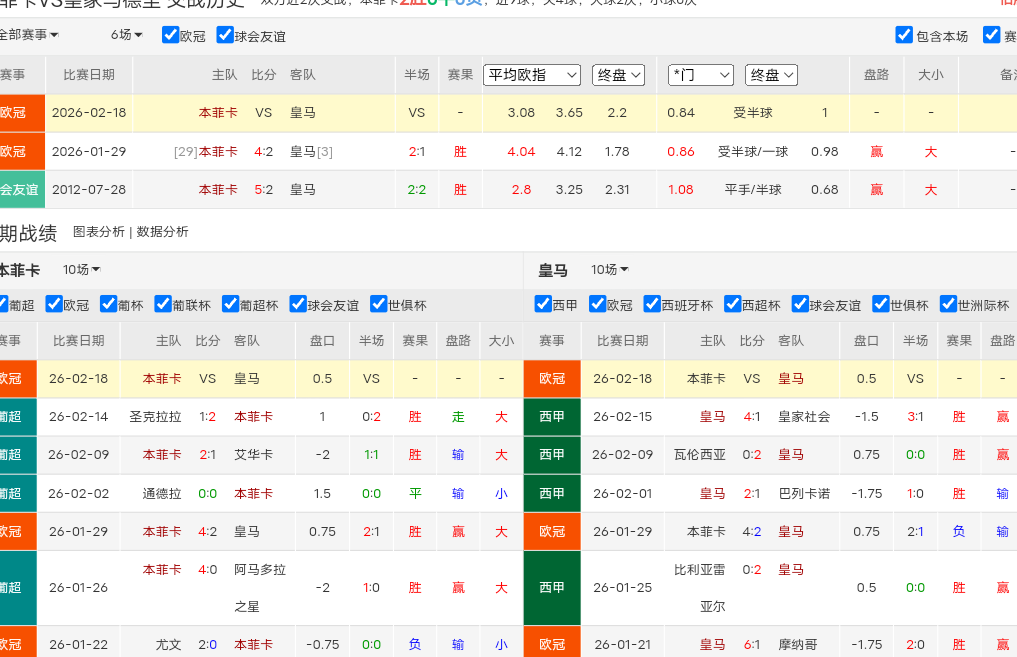Screen dimensions: 1017x657
Task: Toggle 球会友谊 checkbox beside the 6场 dropdown
Action: click(x=225, y=35)
